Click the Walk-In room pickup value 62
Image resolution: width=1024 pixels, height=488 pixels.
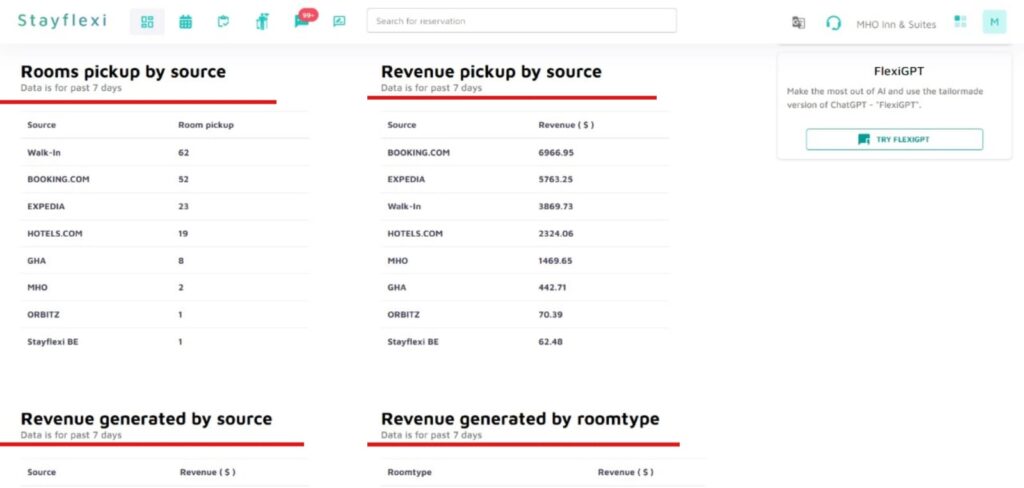pyautogui.click(x=184, y=152)
